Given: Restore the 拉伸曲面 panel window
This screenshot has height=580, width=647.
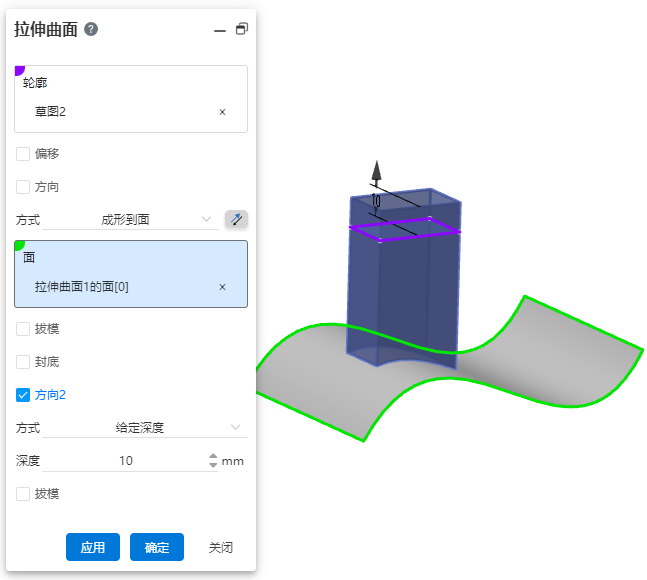Looking at the screenshot, I should click(242, 29).
